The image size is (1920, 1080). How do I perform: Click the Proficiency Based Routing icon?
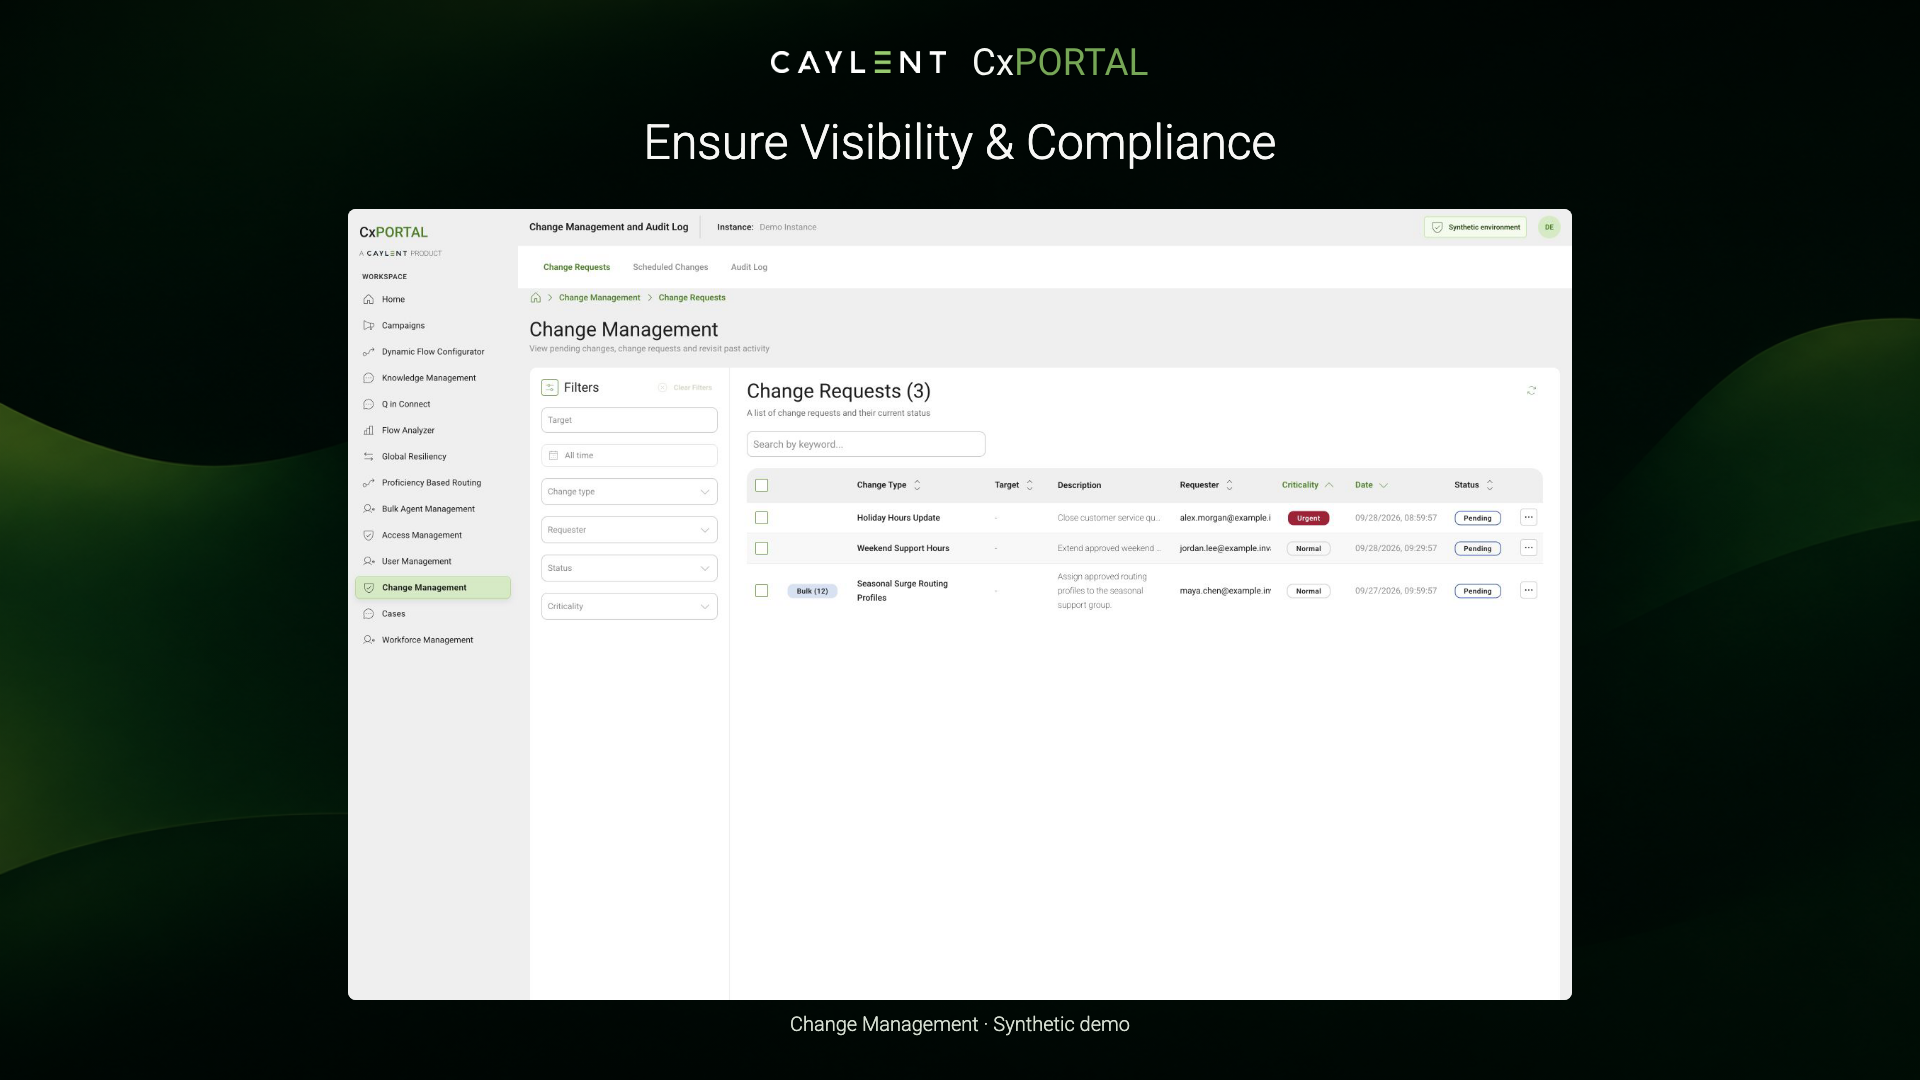(x=369, y=483)
